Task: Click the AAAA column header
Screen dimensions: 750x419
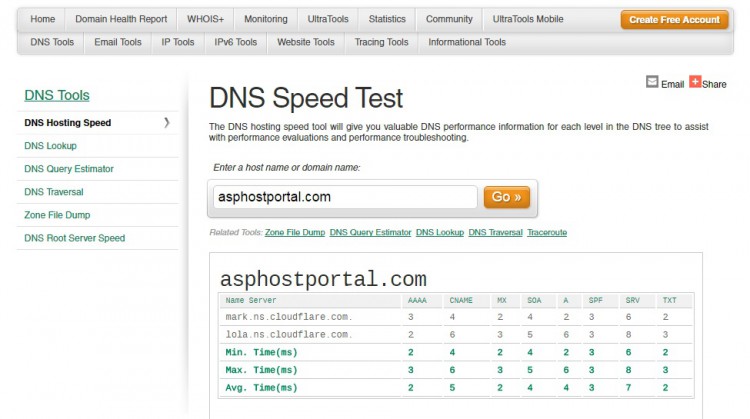Action: click(417, 300)
